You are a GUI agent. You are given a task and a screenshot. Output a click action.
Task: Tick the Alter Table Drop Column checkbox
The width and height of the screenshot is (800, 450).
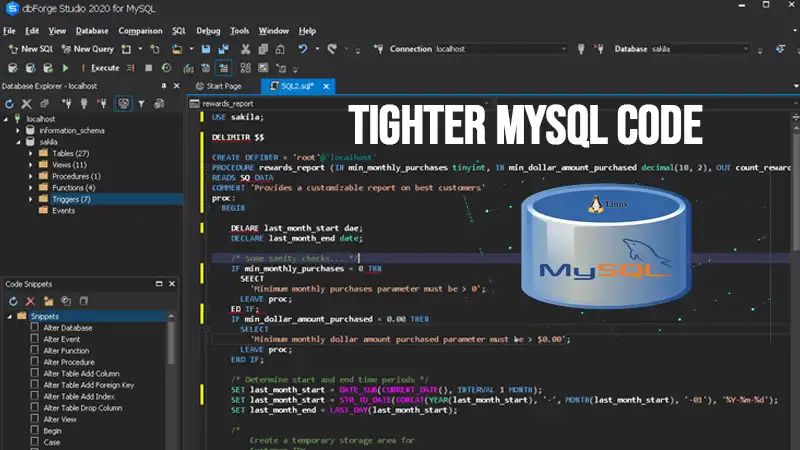click(35, 407)
